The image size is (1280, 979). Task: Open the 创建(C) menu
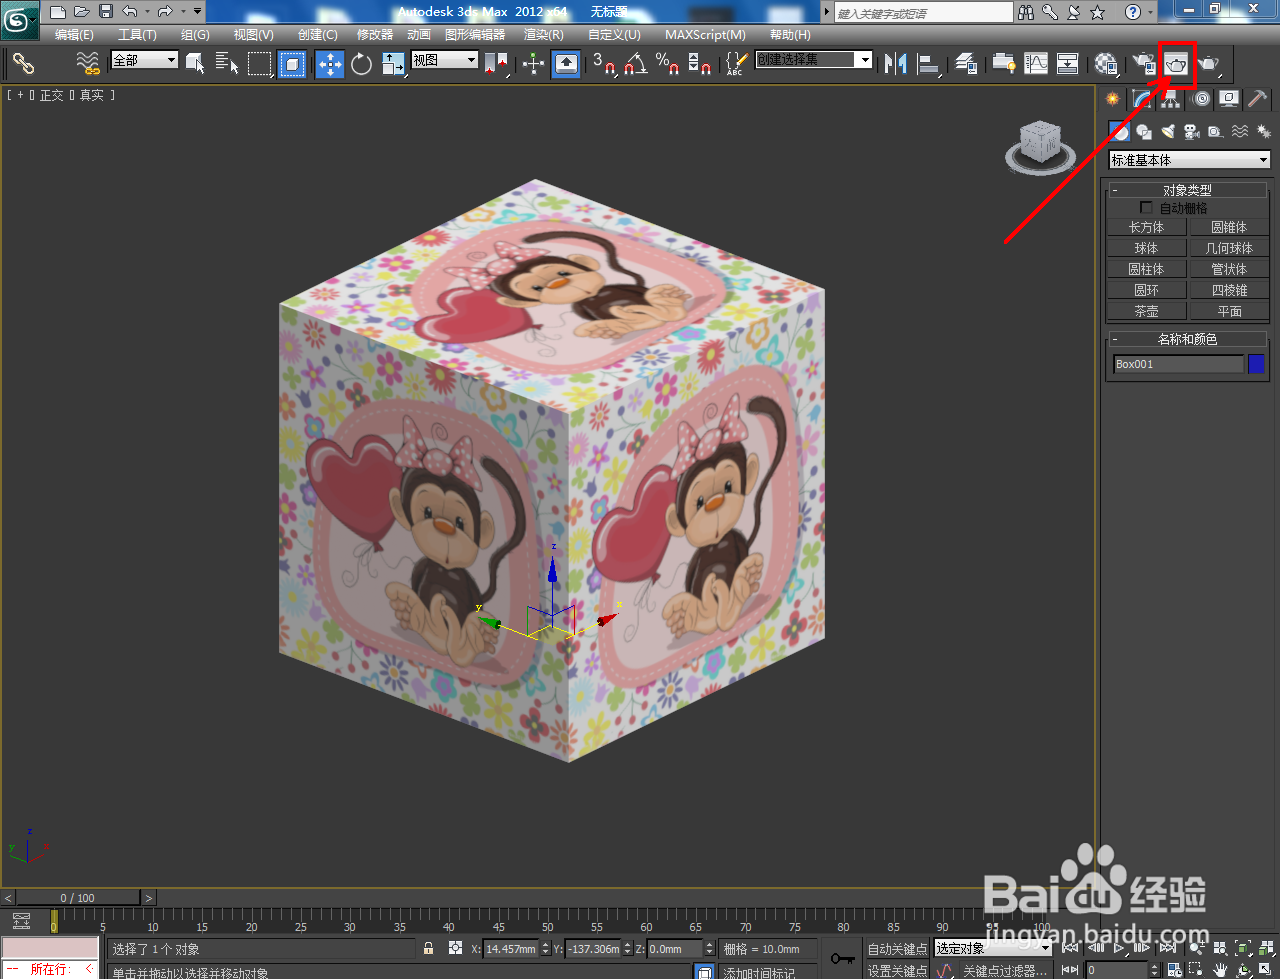[x=318, y=35]
